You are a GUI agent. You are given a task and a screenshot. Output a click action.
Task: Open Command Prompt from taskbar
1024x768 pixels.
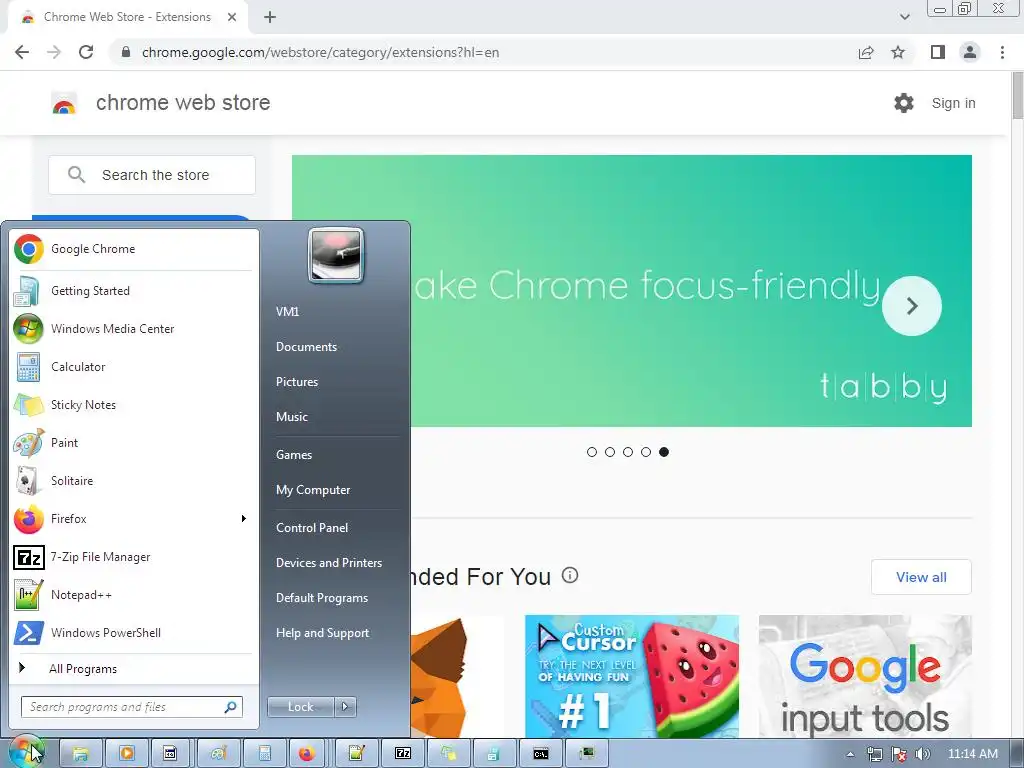point(541,754)
